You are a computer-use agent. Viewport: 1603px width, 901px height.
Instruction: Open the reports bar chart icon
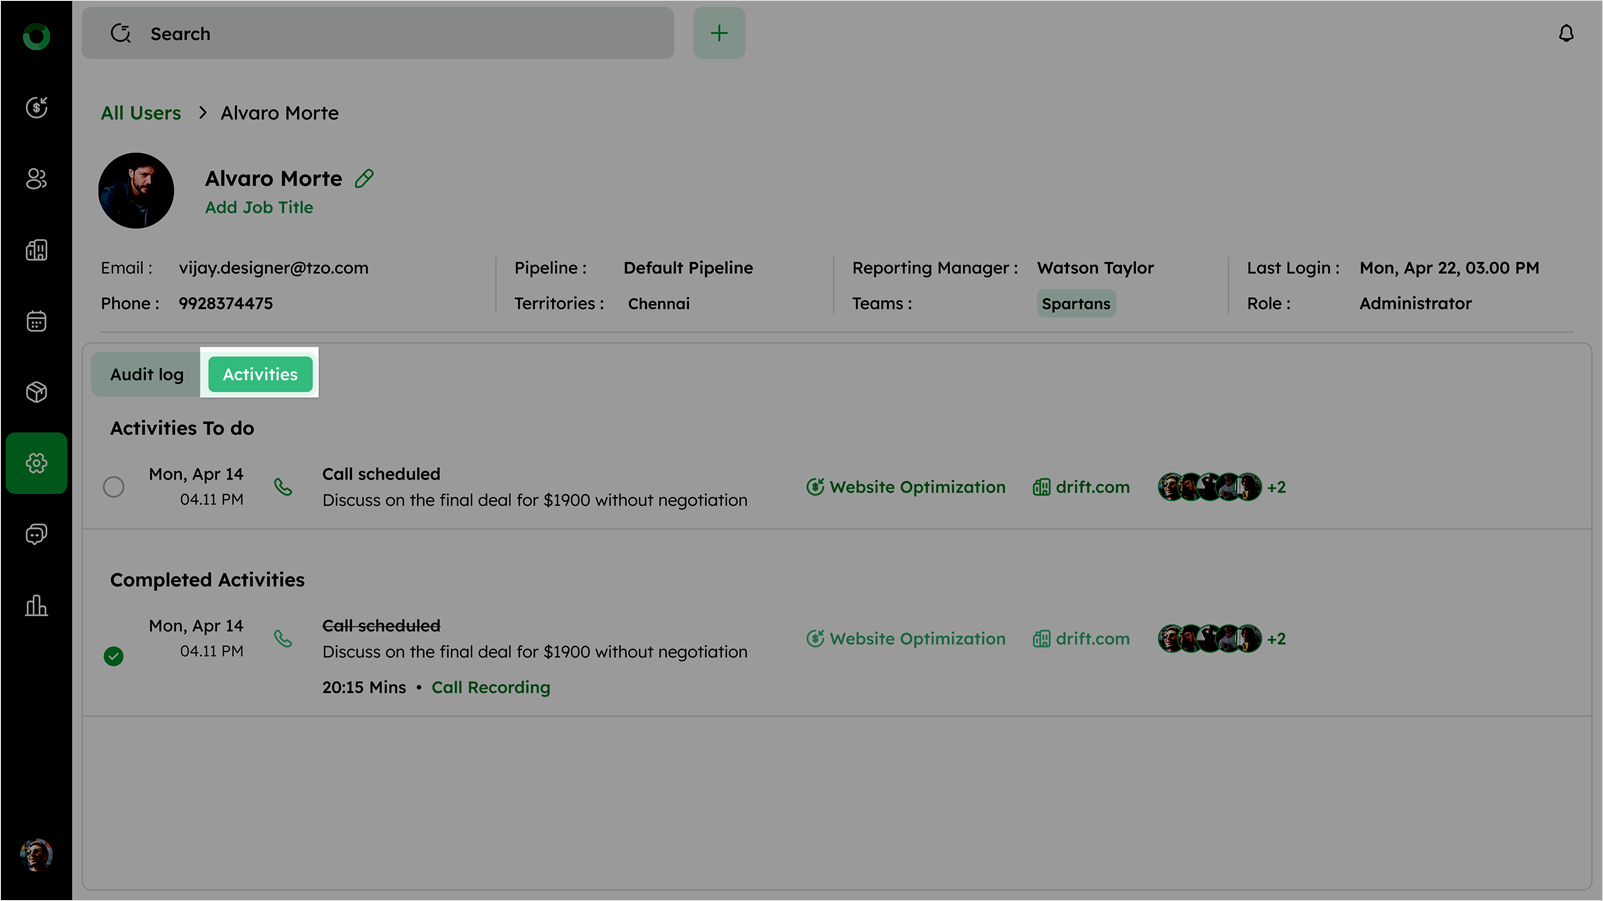36,606
